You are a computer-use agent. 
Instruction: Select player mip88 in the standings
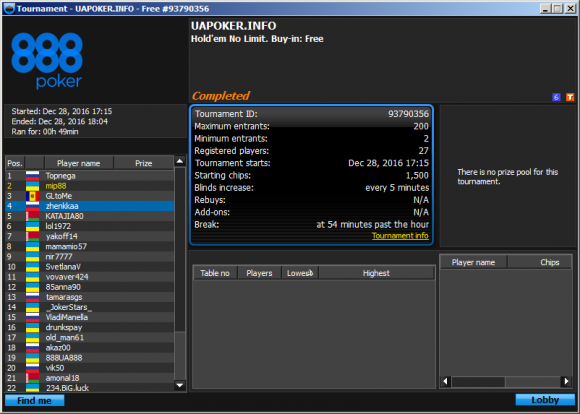click(x=90, y=186)
